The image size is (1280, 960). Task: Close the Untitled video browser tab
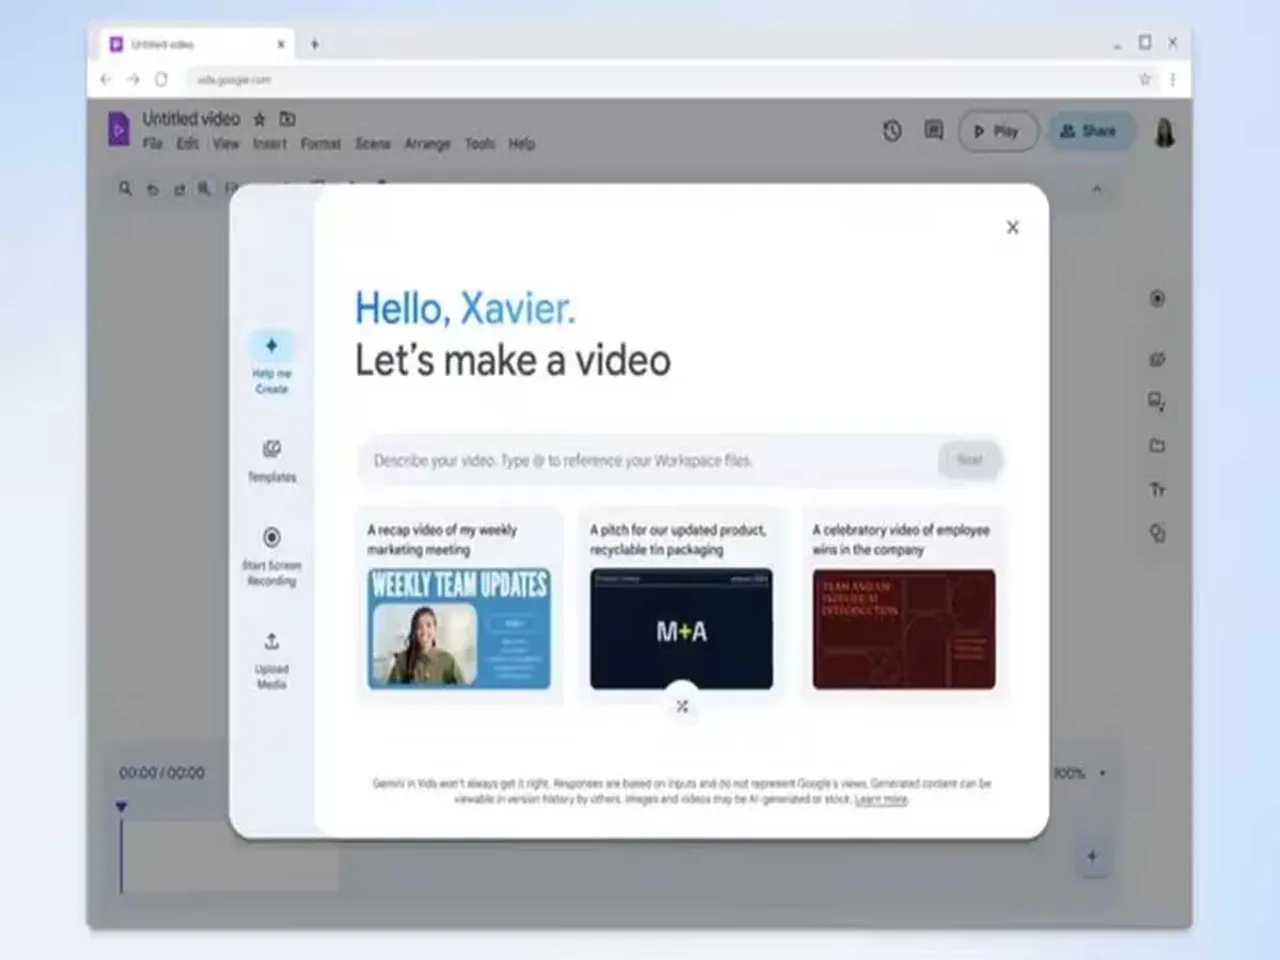tap(281, 44)
